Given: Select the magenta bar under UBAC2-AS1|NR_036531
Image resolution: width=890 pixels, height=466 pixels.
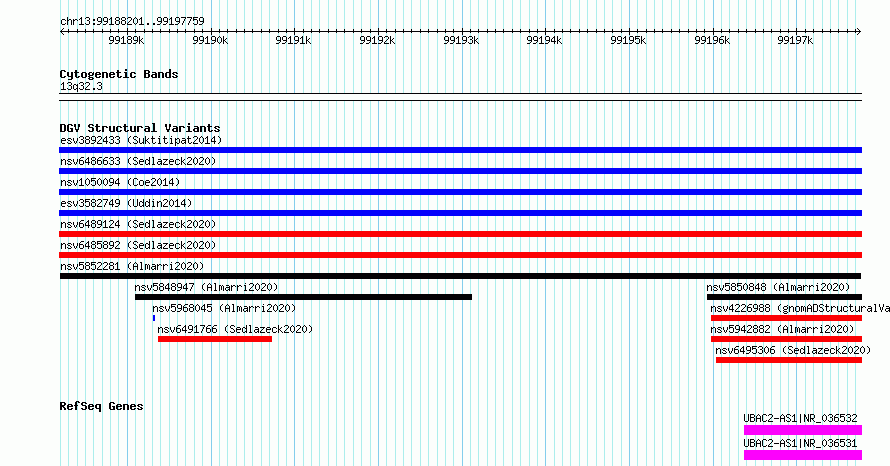Looking at the screenshot, I should click(803, 455).
